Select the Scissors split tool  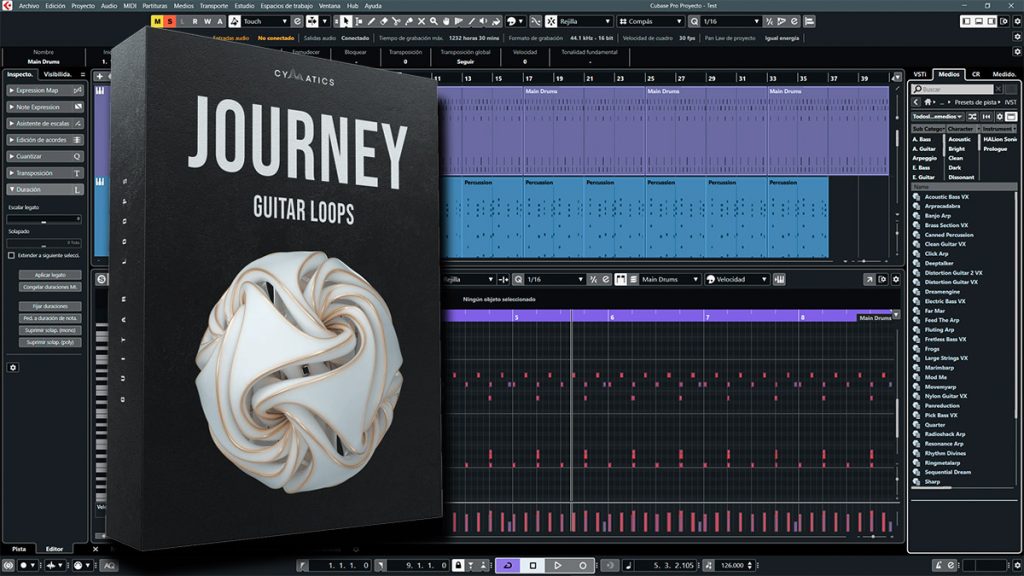coord(395,21)
